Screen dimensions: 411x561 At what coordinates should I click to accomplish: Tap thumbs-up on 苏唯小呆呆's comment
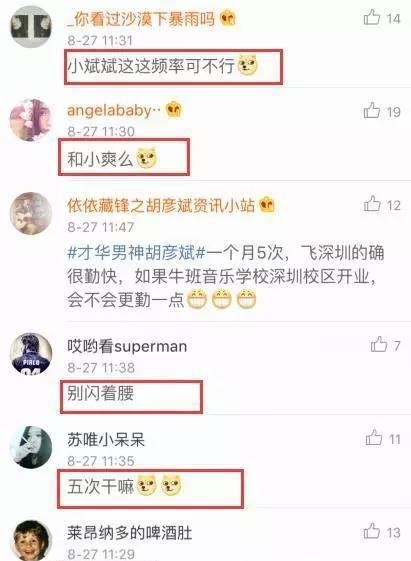(373, 437)
